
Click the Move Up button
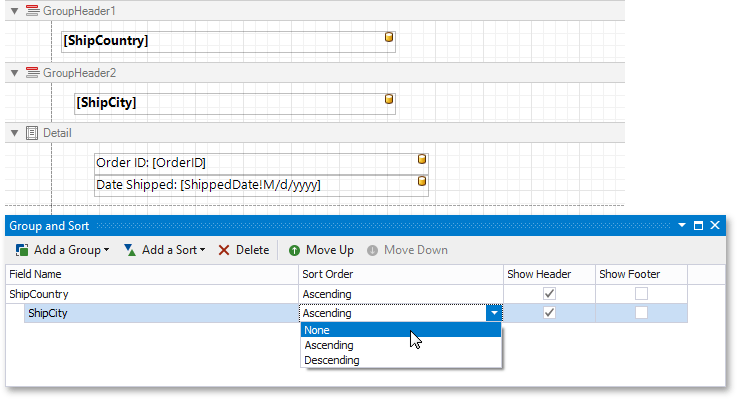pos(321,250)
